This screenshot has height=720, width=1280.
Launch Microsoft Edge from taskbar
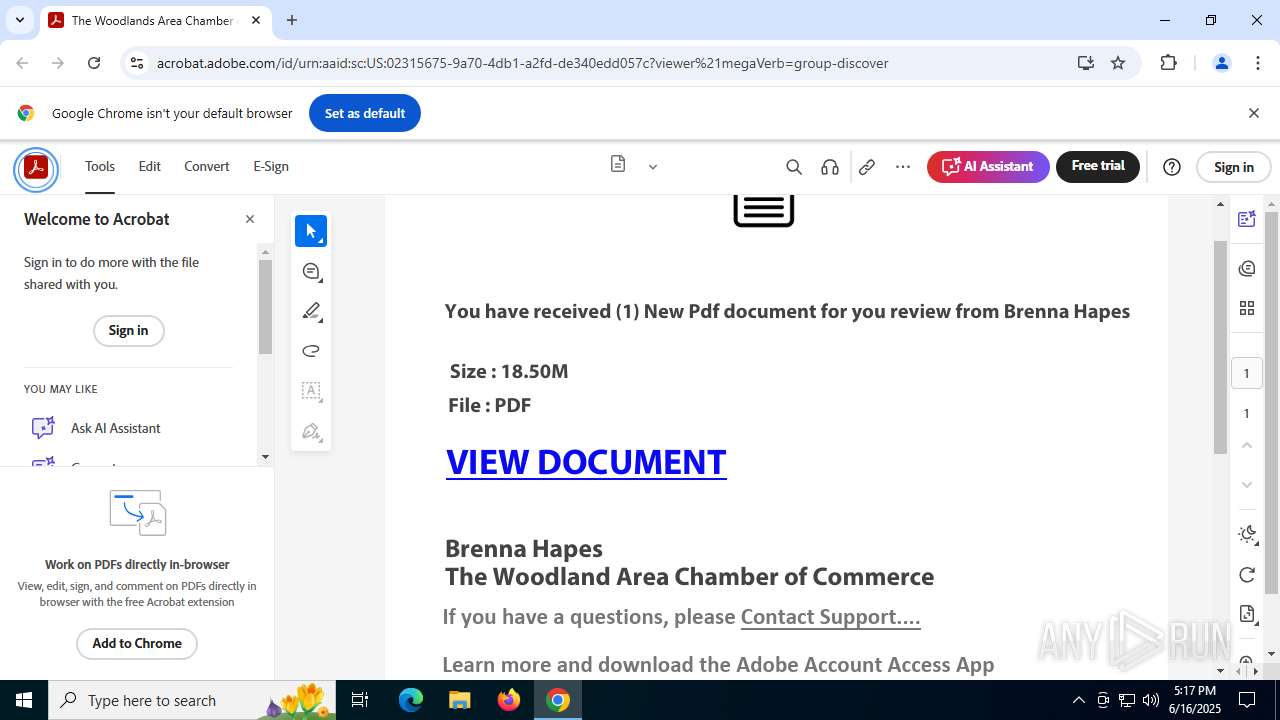411,700
